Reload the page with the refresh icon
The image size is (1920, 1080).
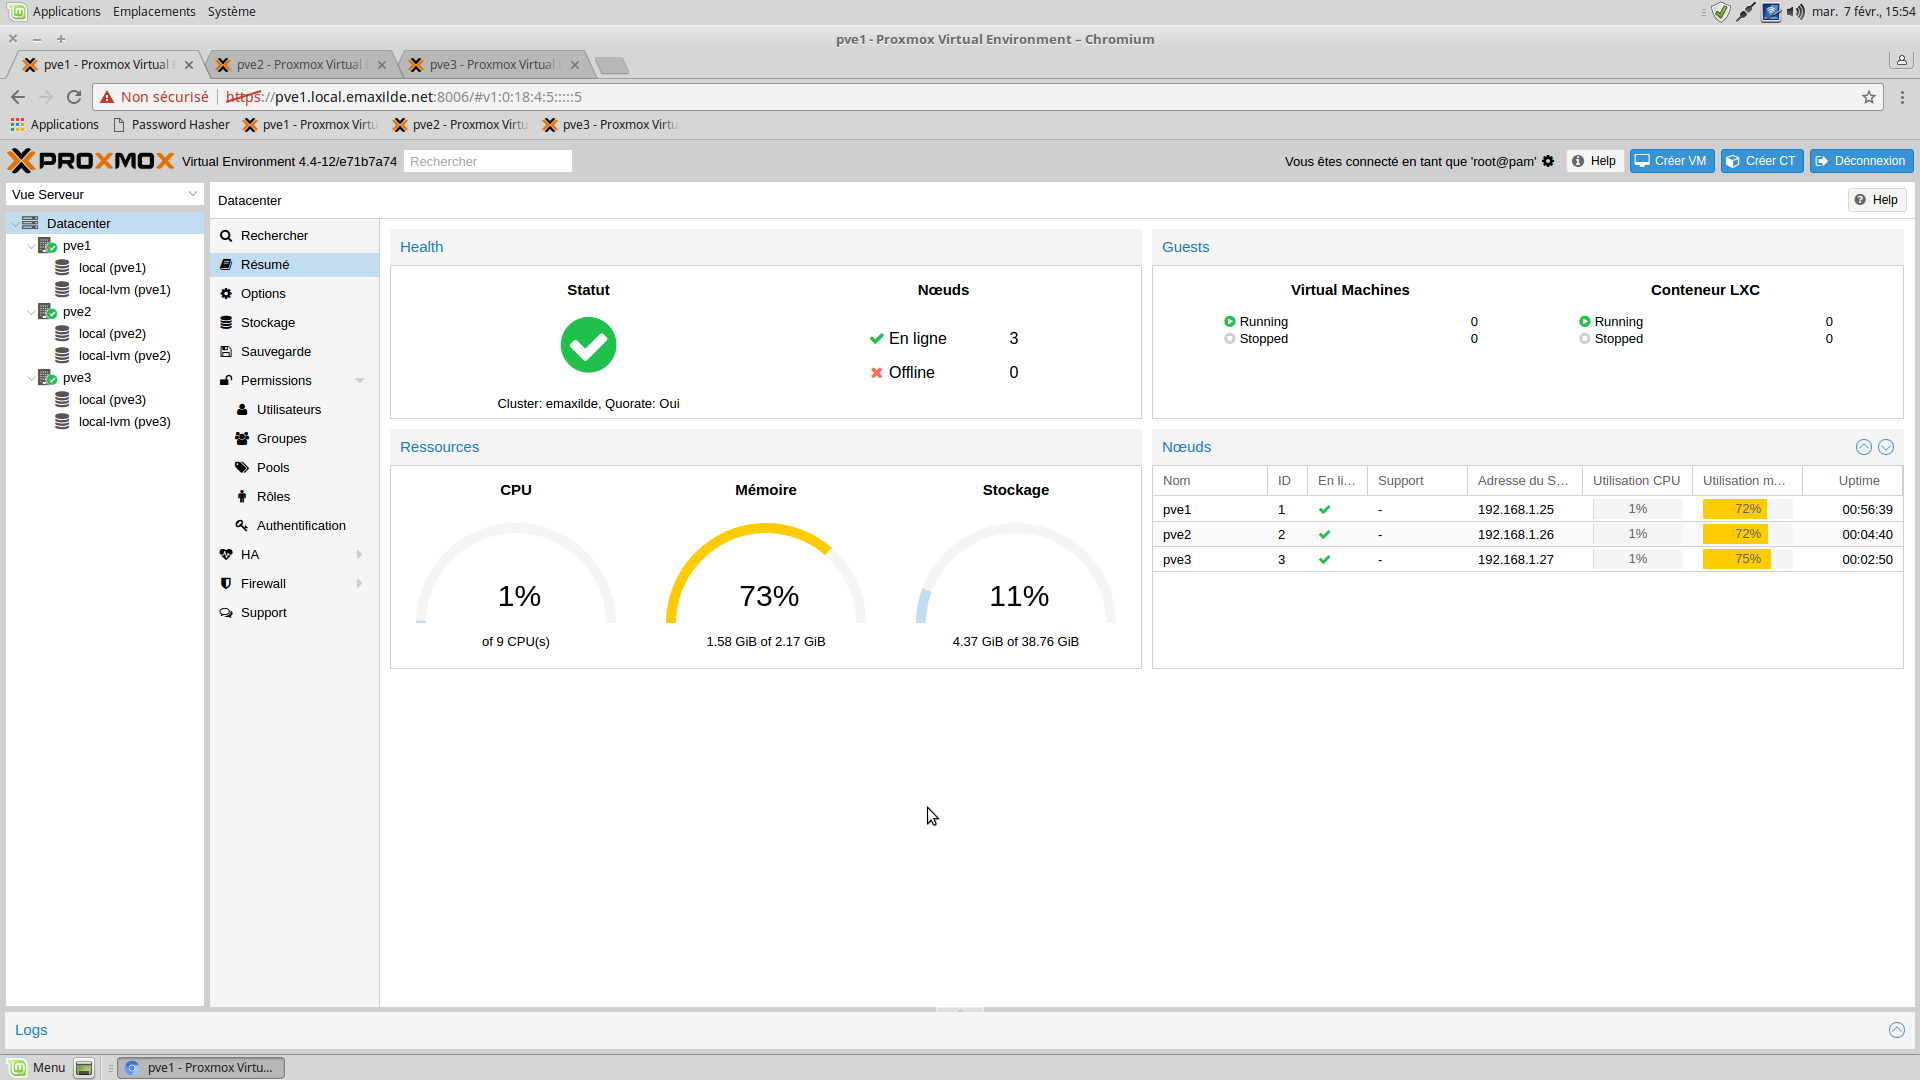tap(73, 97)
